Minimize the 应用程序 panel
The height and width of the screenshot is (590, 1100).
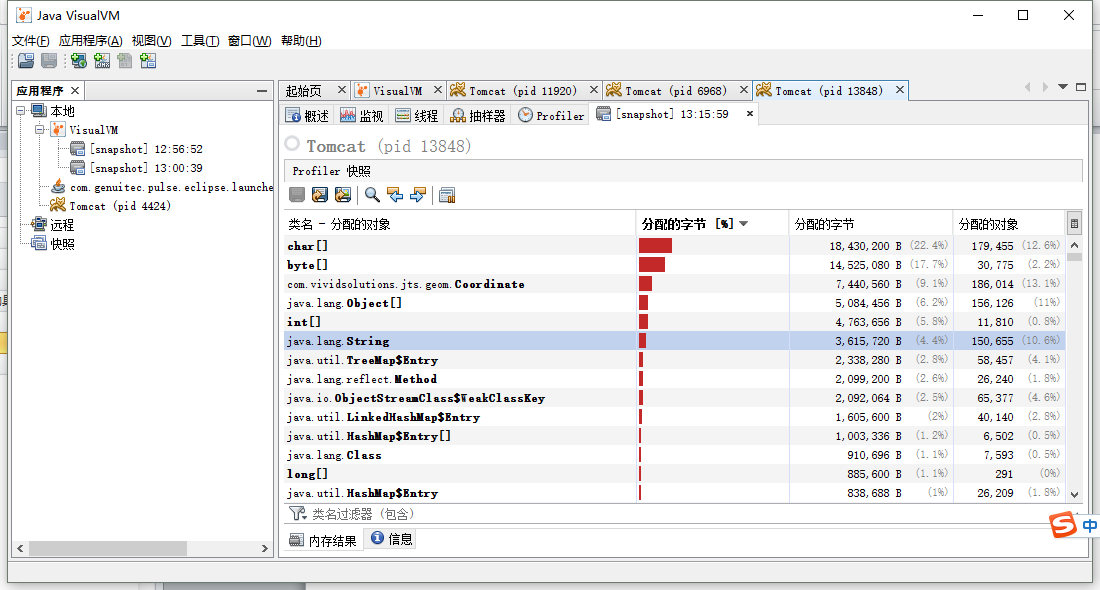(262, 90)
